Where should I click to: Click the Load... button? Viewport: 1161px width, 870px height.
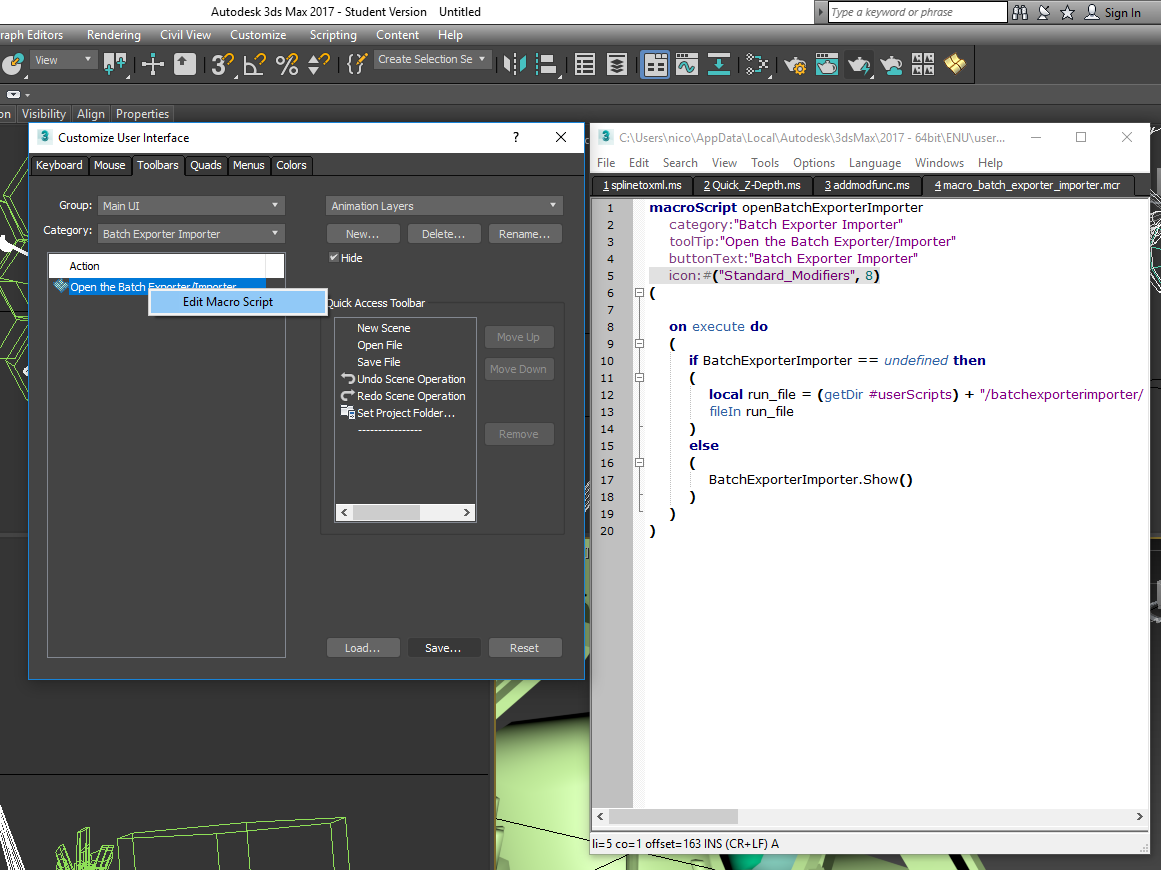click(363, 648)
